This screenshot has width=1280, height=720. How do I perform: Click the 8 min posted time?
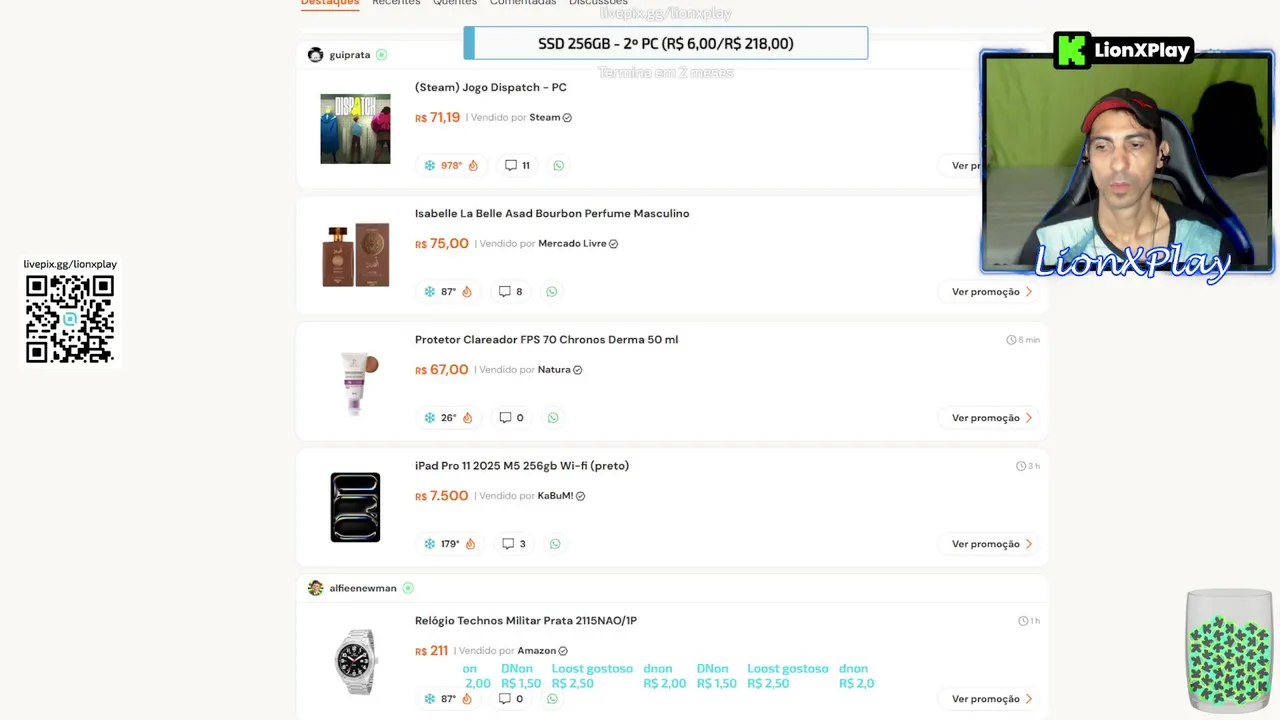[1023, 340]
